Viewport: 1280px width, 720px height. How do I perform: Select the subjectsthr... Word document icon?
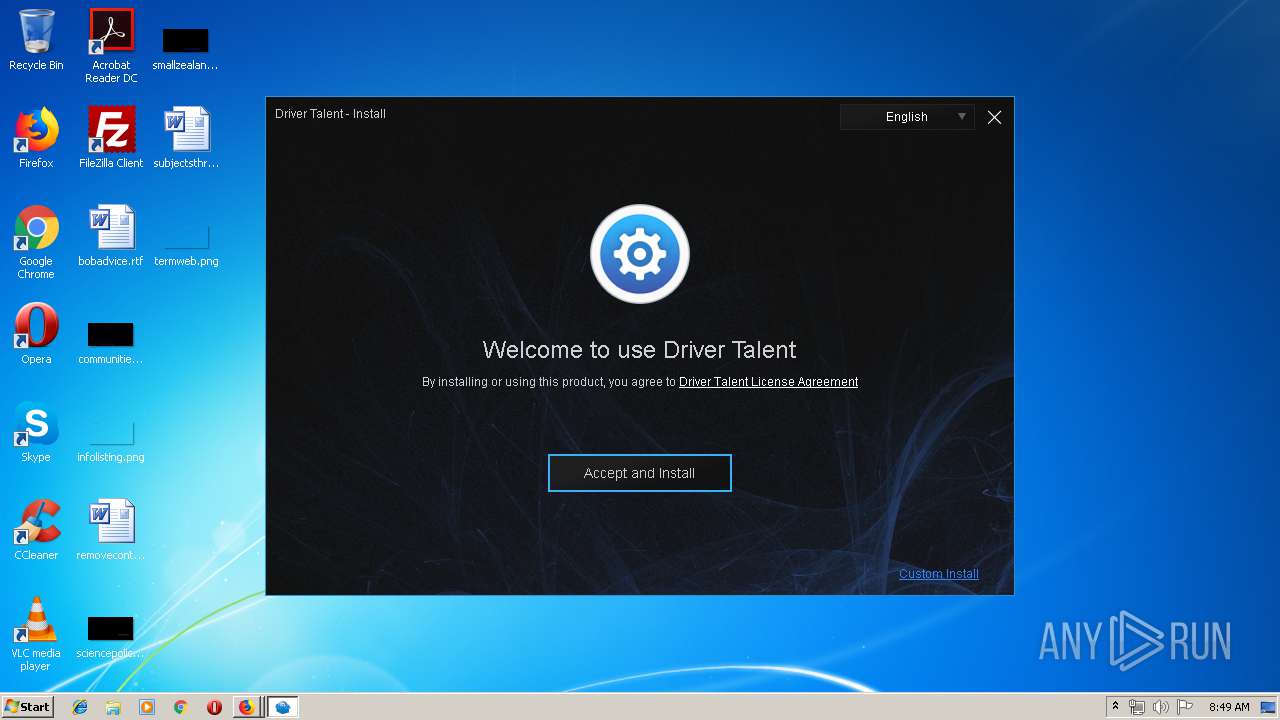point(186,138)
